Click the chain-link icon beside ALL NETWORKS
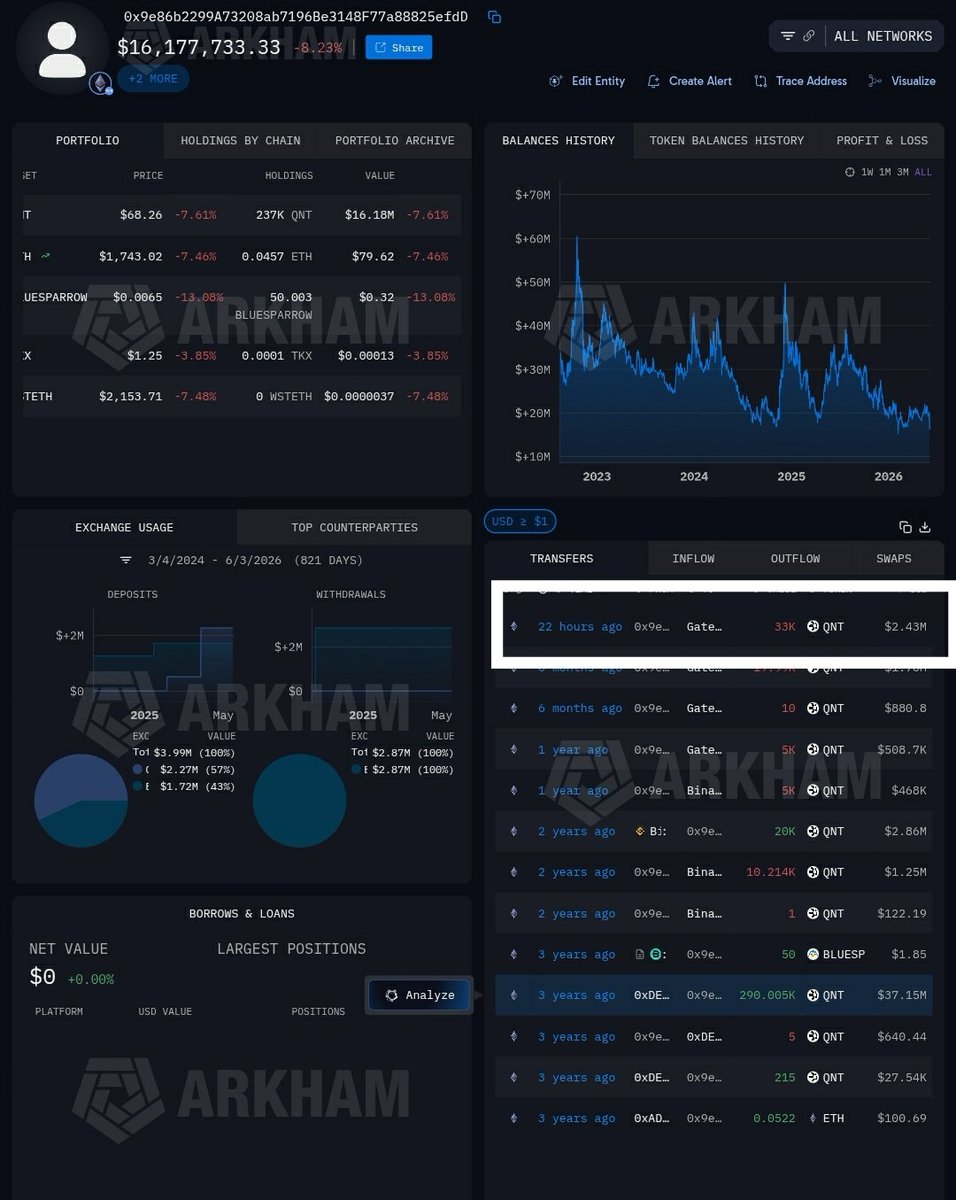The image size is (956, 1200). point(808,36)
